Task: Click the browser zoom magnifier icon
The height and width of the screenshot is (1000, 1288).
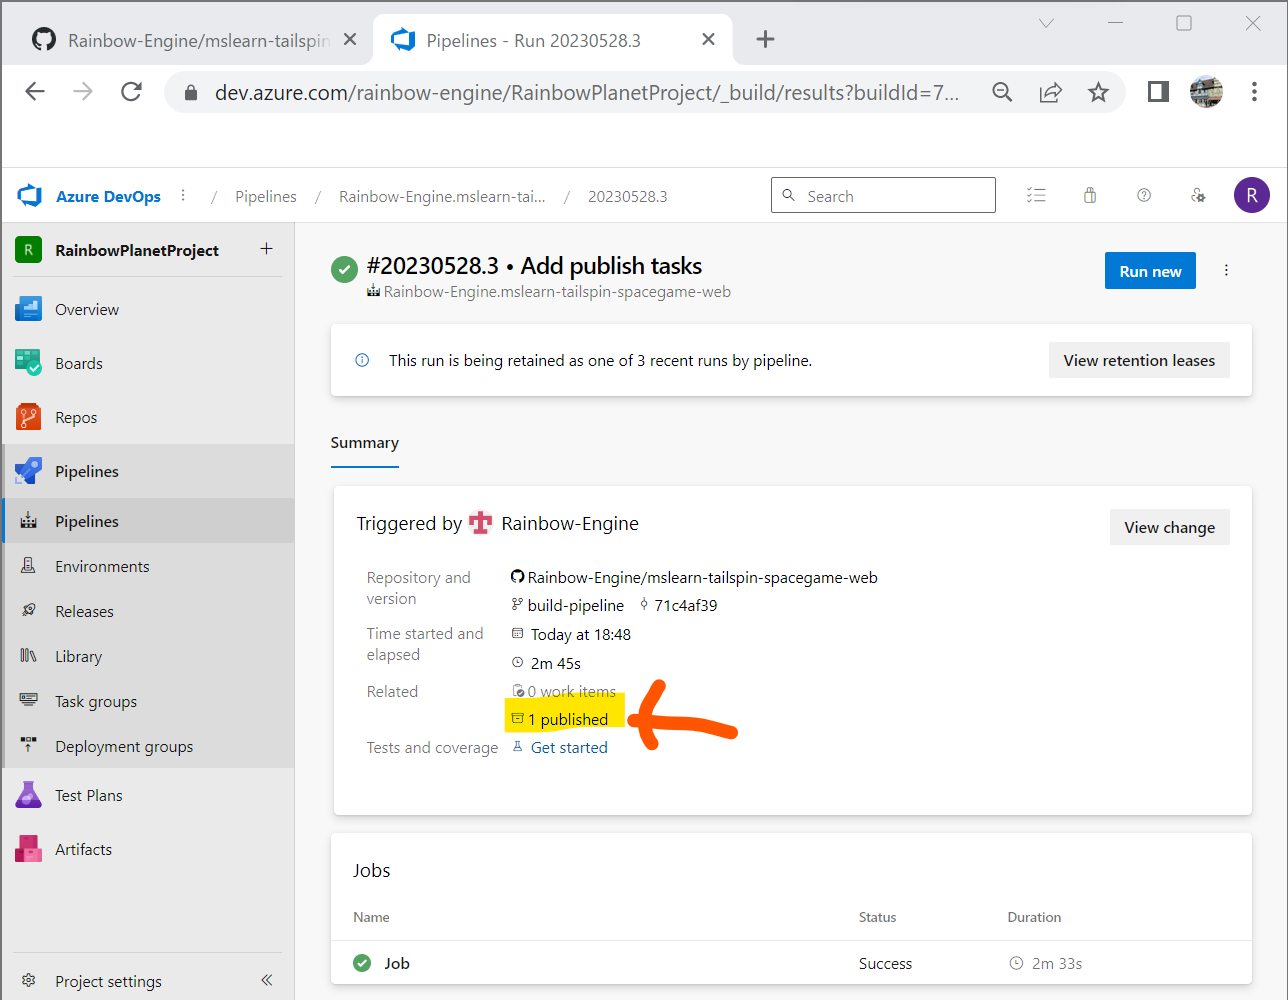Action: 1002,92
